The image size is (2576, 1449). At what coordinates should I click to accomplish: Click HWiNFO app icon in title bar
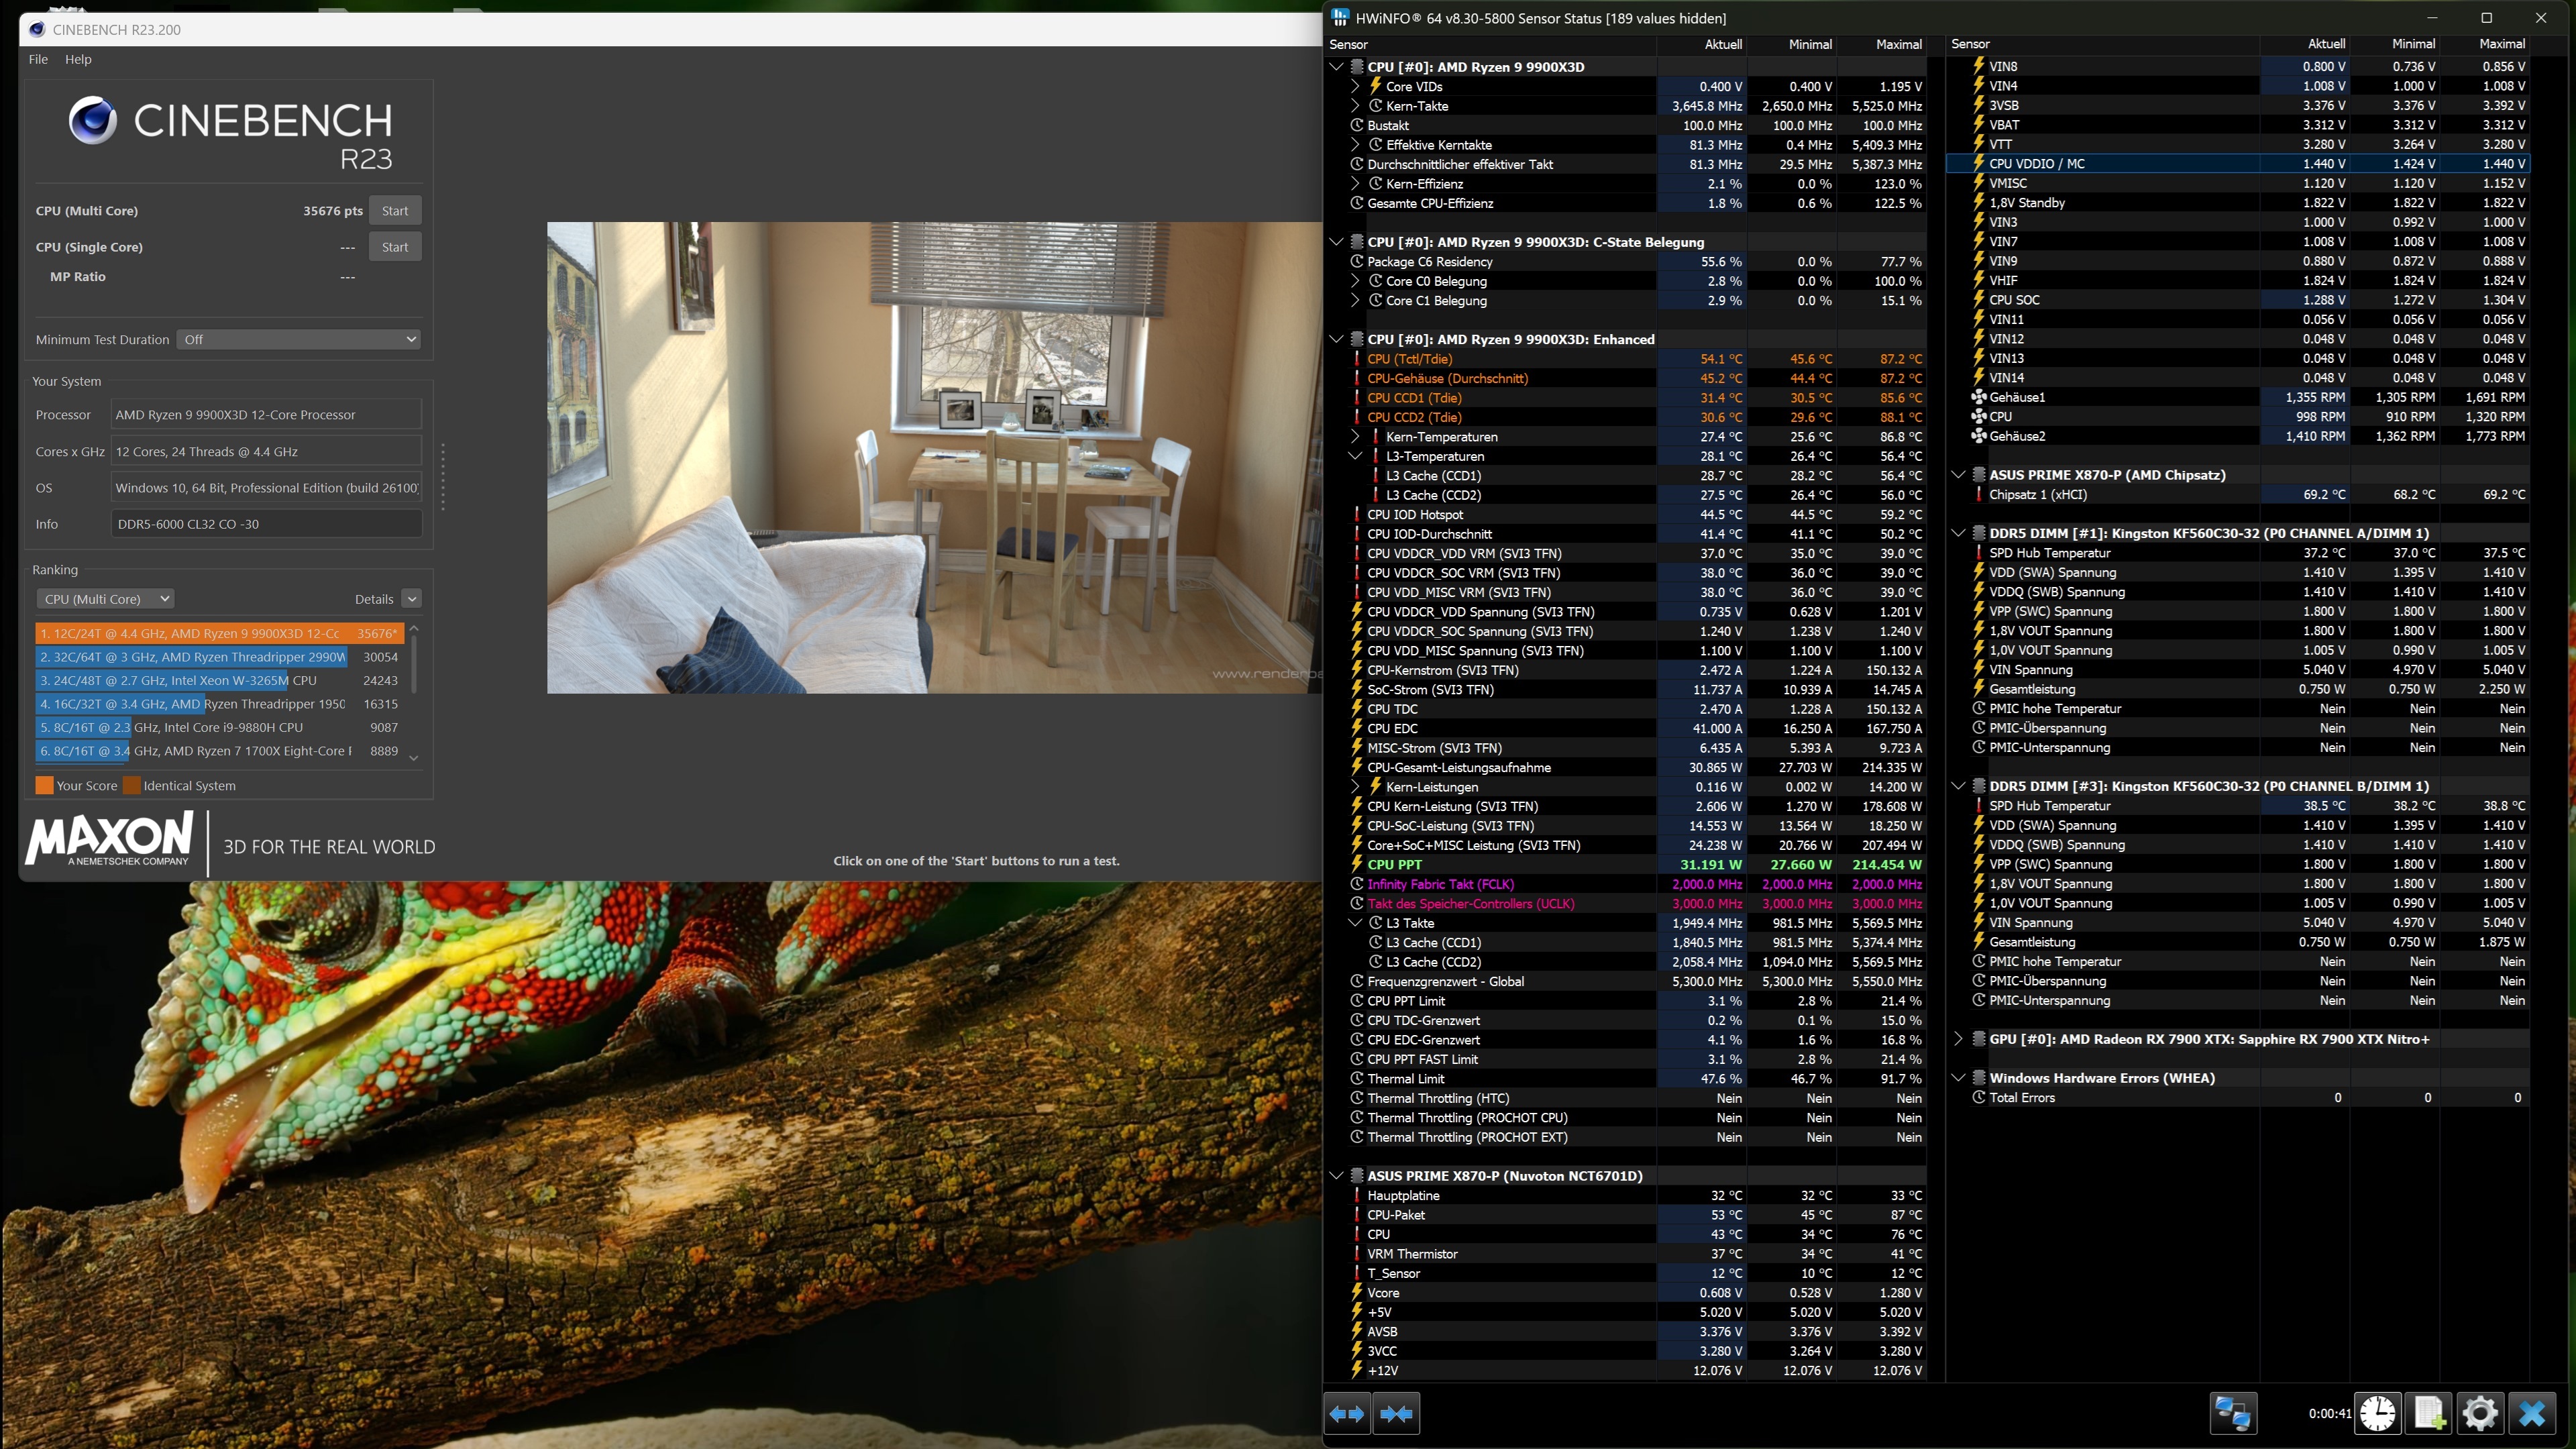click(1340, 18)
